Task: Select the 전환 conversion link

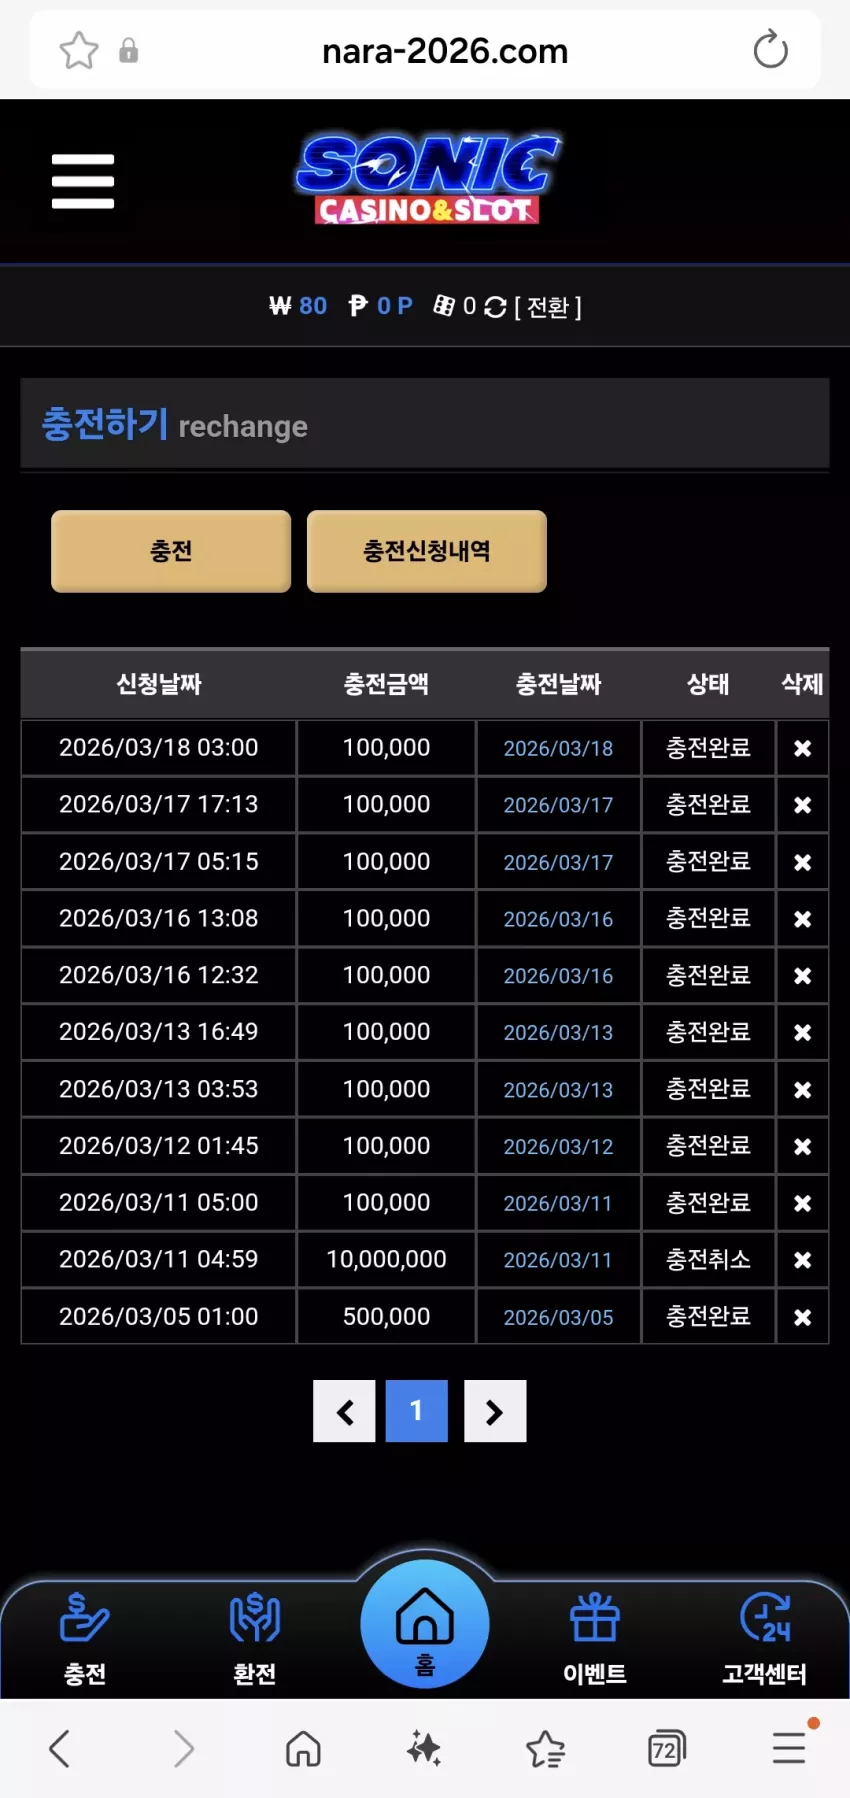Action: pos(548,307)
